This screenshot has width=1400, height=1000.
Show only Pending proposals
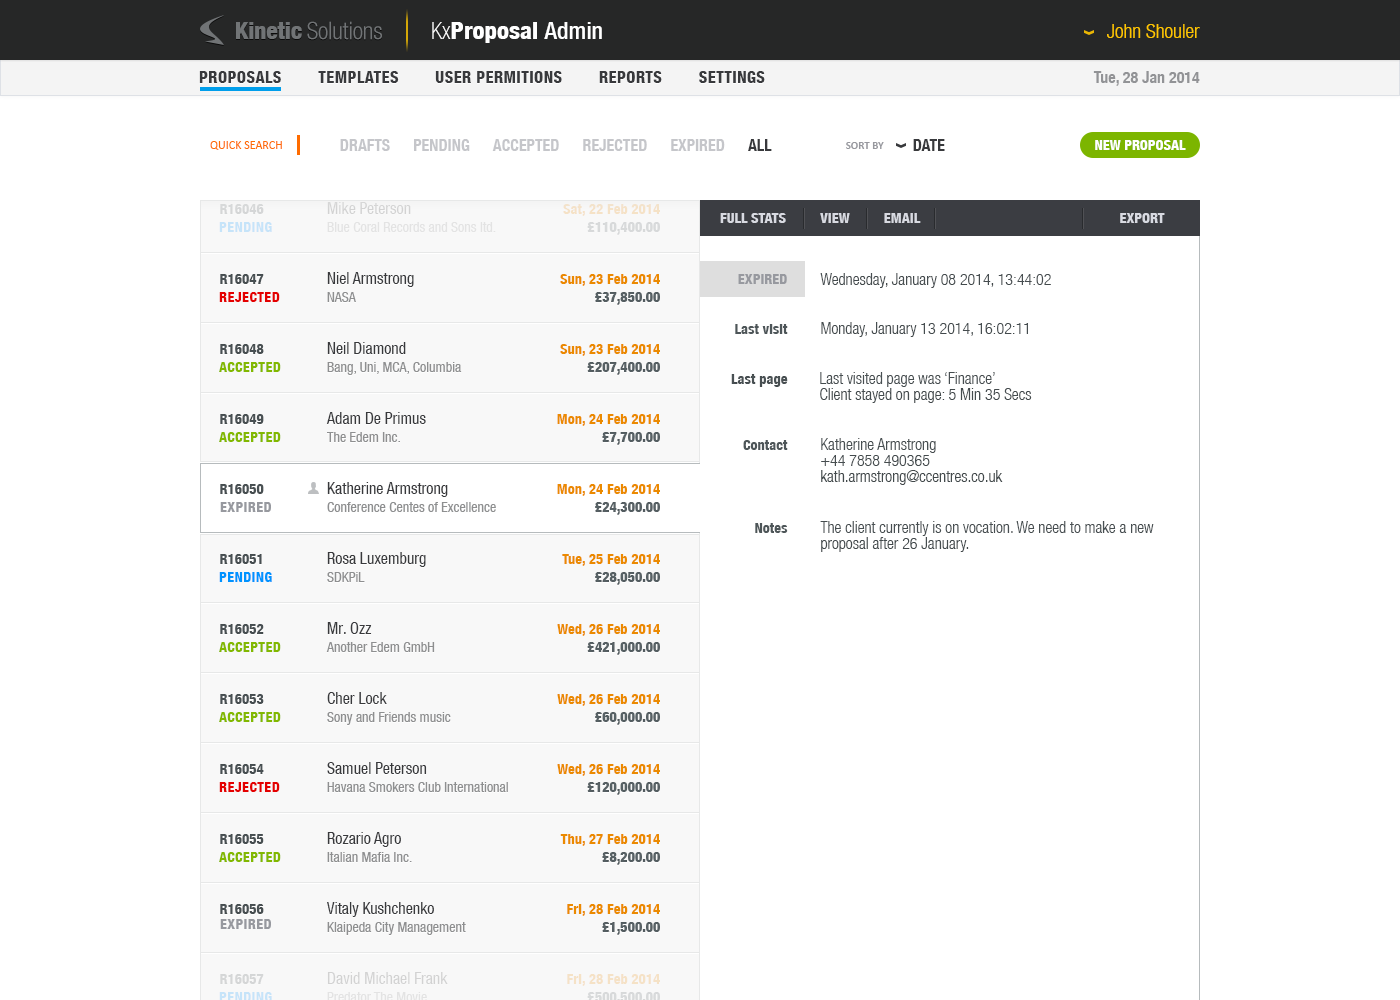(x=441, y=145)
